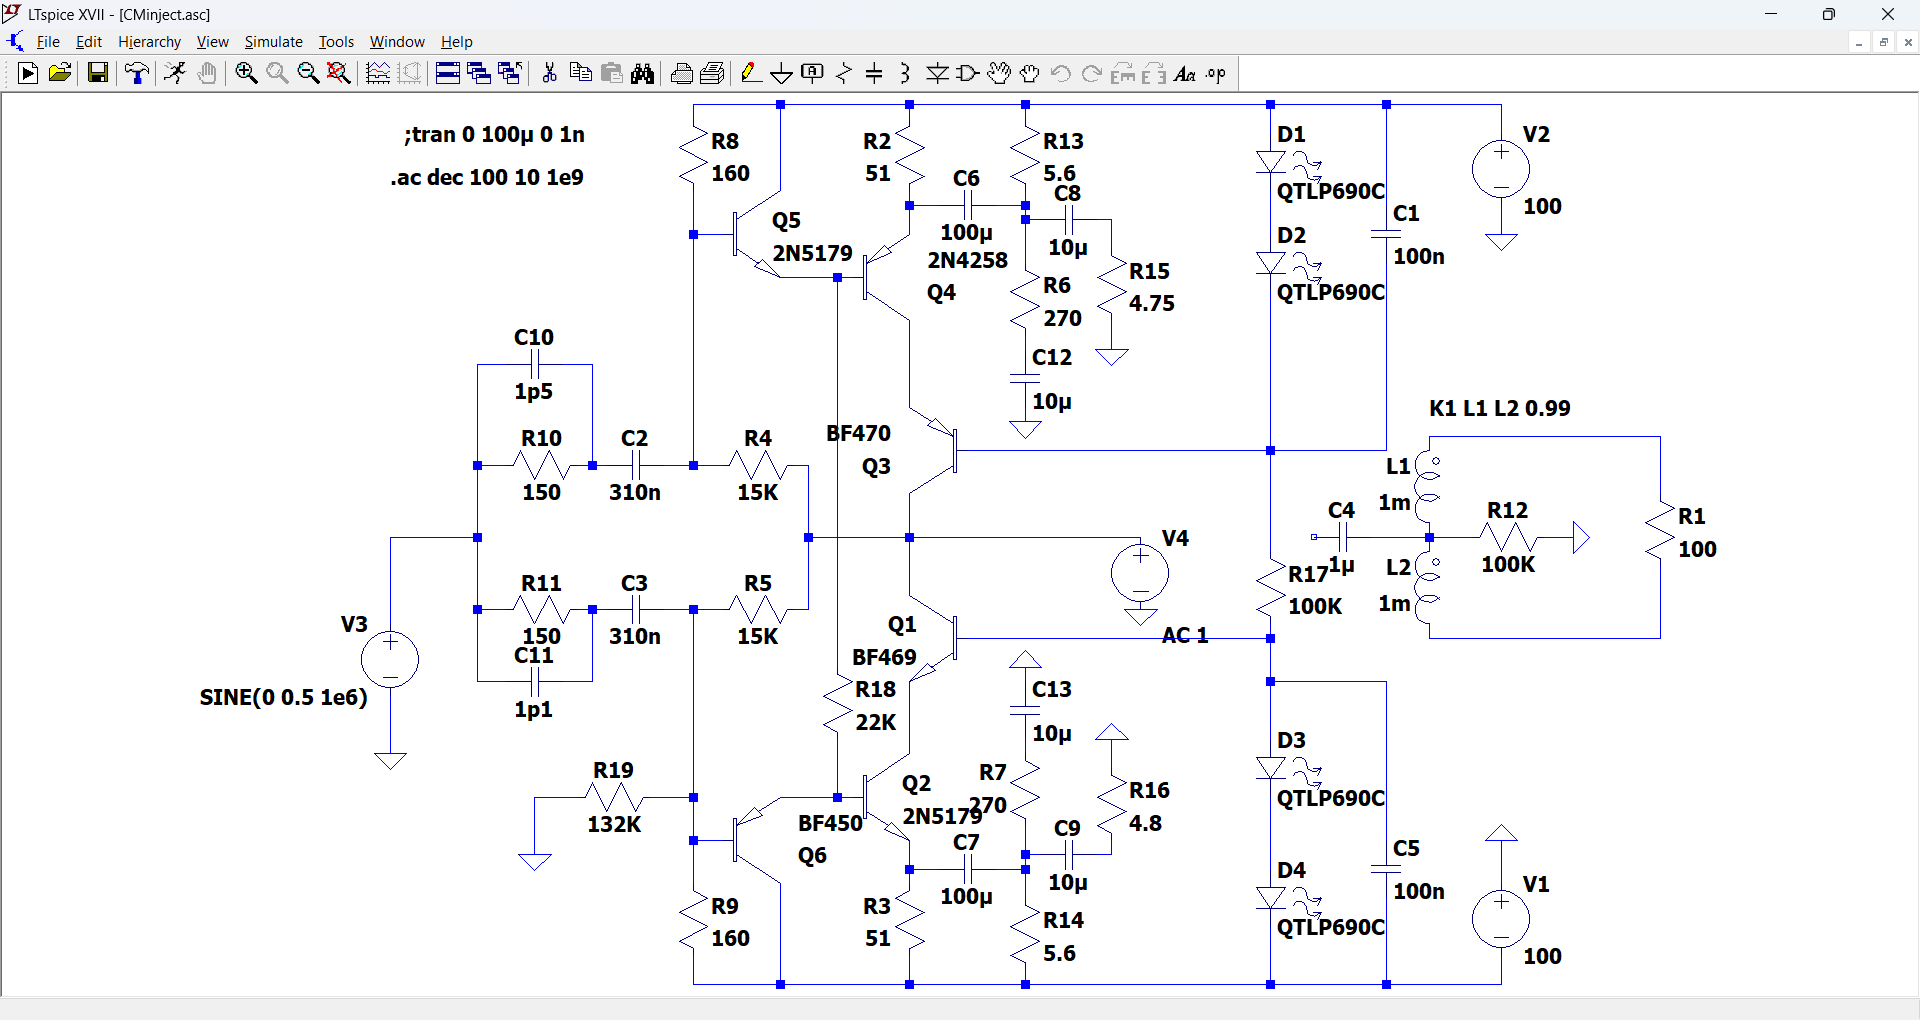Click the "AC 1" value near V4

click(1185, 635)
